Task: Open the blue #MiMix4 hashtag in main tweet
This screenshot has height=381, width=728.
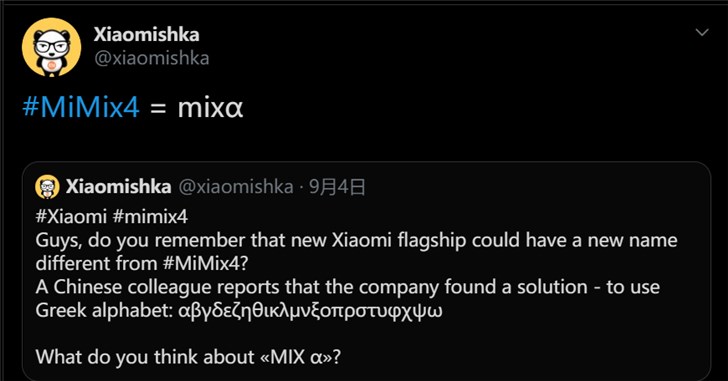Action: pos(81,107)
